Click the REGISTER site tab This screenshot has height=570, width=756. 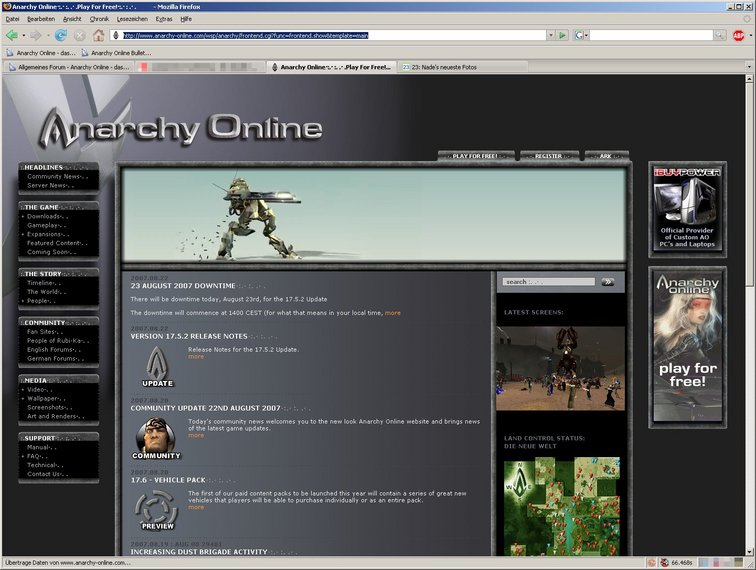point(549,156)
